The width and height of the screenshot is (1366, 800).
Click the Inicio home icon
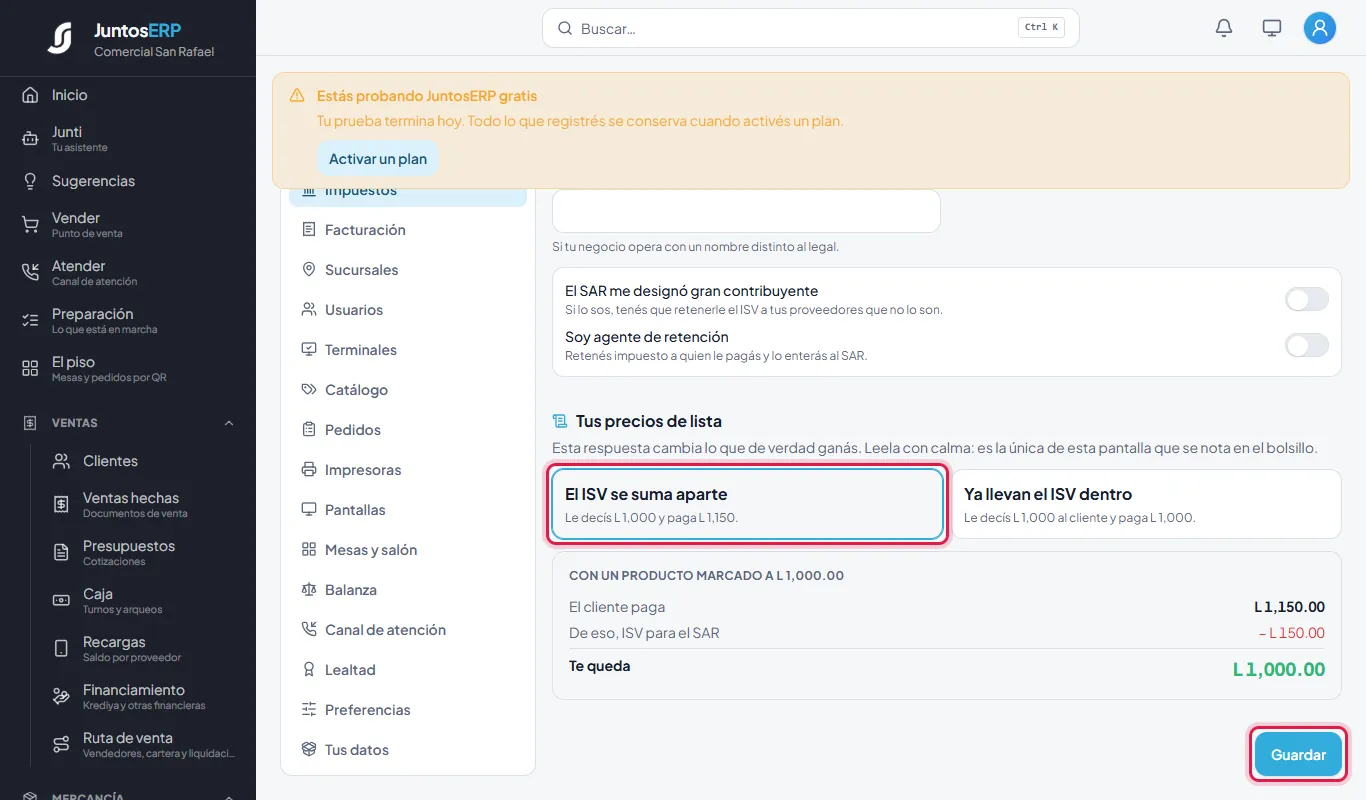point(30,95)
